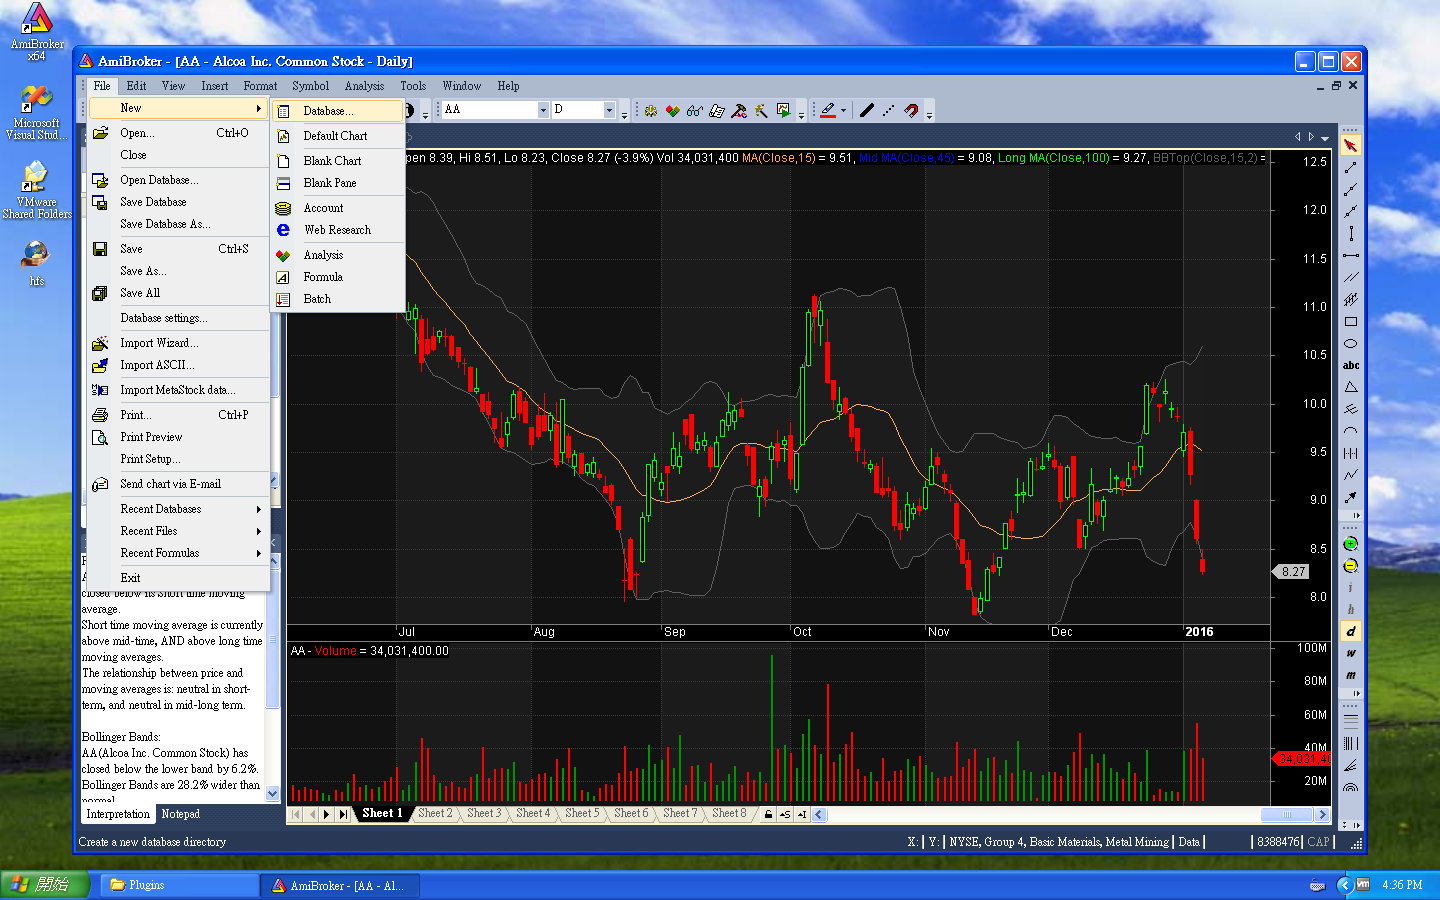Switch chart to monthly interval 'm'

coord(1351,675)
